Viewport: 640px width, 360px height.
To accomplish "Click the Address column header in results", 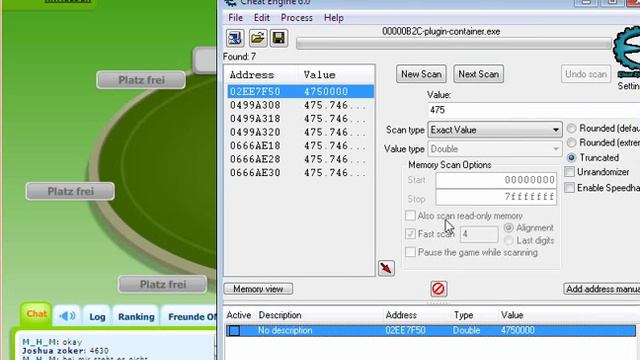I will point(252,75).
